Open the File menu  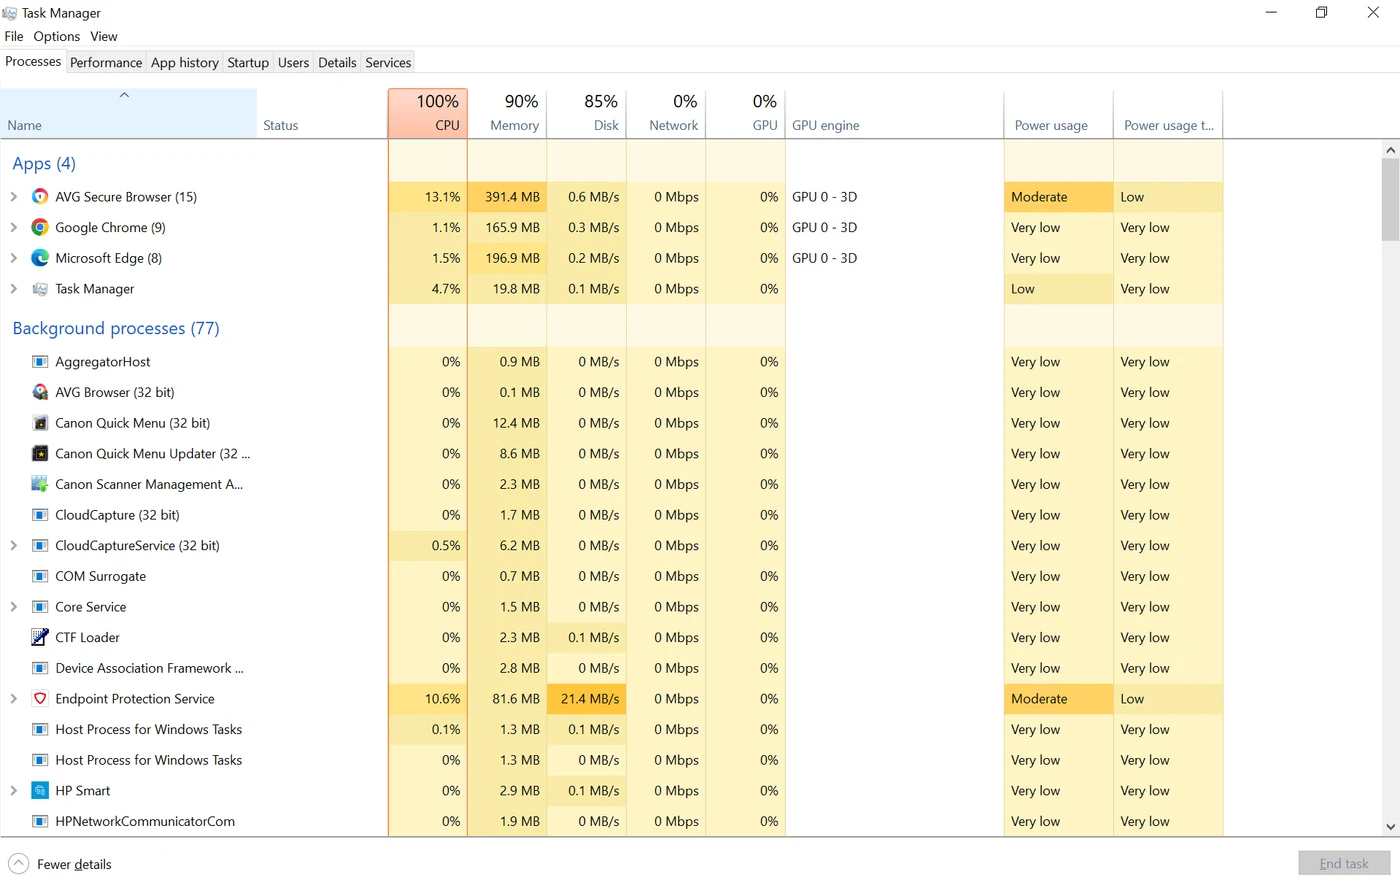14,36
